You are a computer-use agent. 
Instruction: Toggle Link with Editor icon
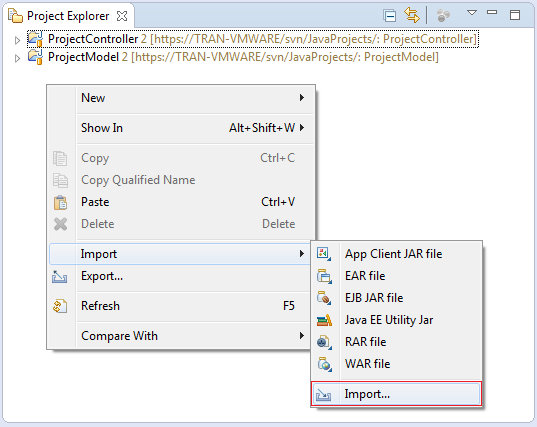point(411,15)
